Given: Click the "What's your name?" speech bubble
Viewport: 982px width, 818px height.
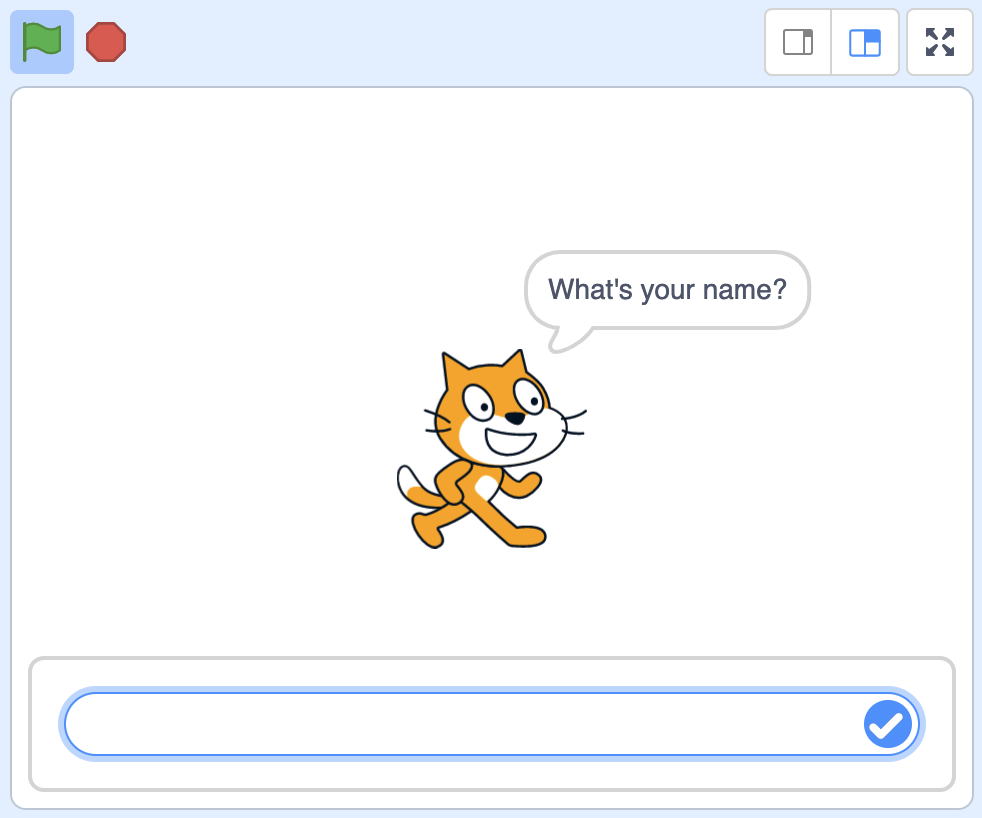Looking at the screenshot, I should click(667, 290).
